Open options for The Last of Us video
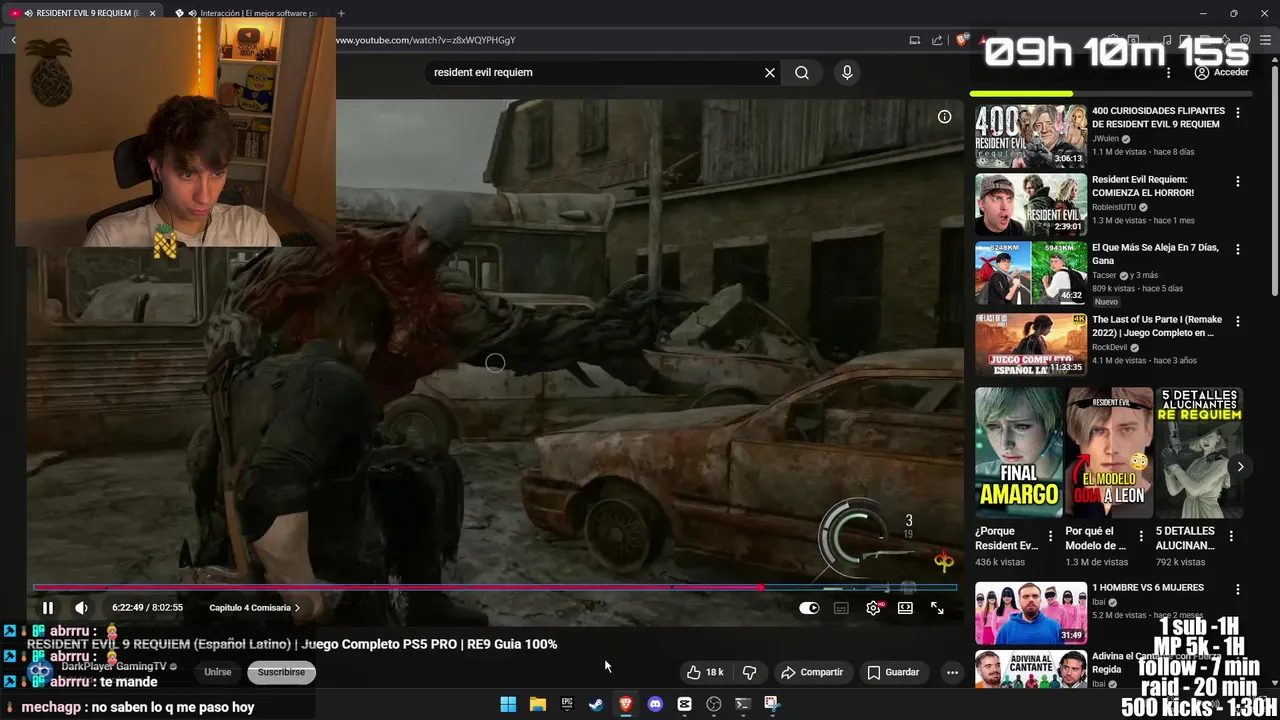 pos(1238,321)
